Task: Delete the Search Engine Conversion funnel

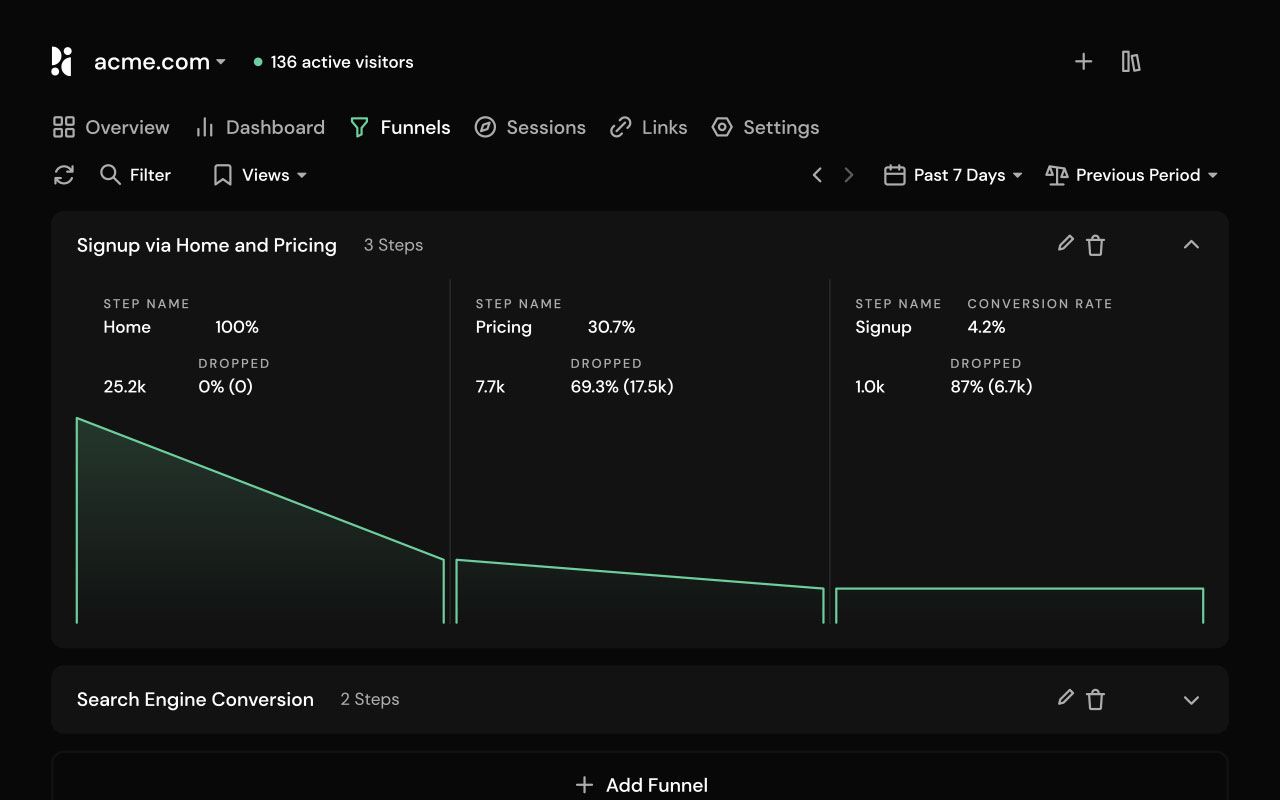Action: [x=1095, y=698]
